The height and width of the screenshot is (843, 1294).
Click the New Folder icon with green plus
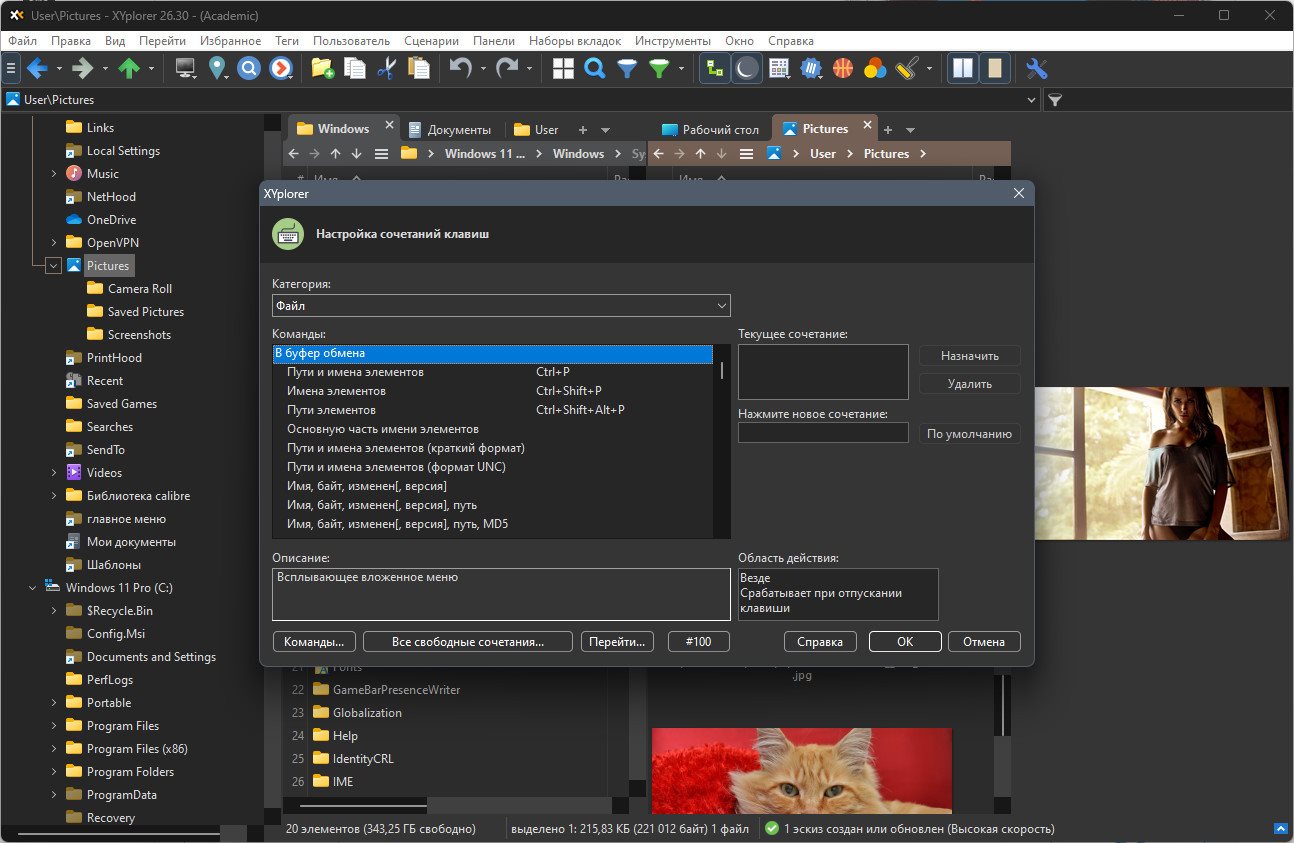point(322,68)
